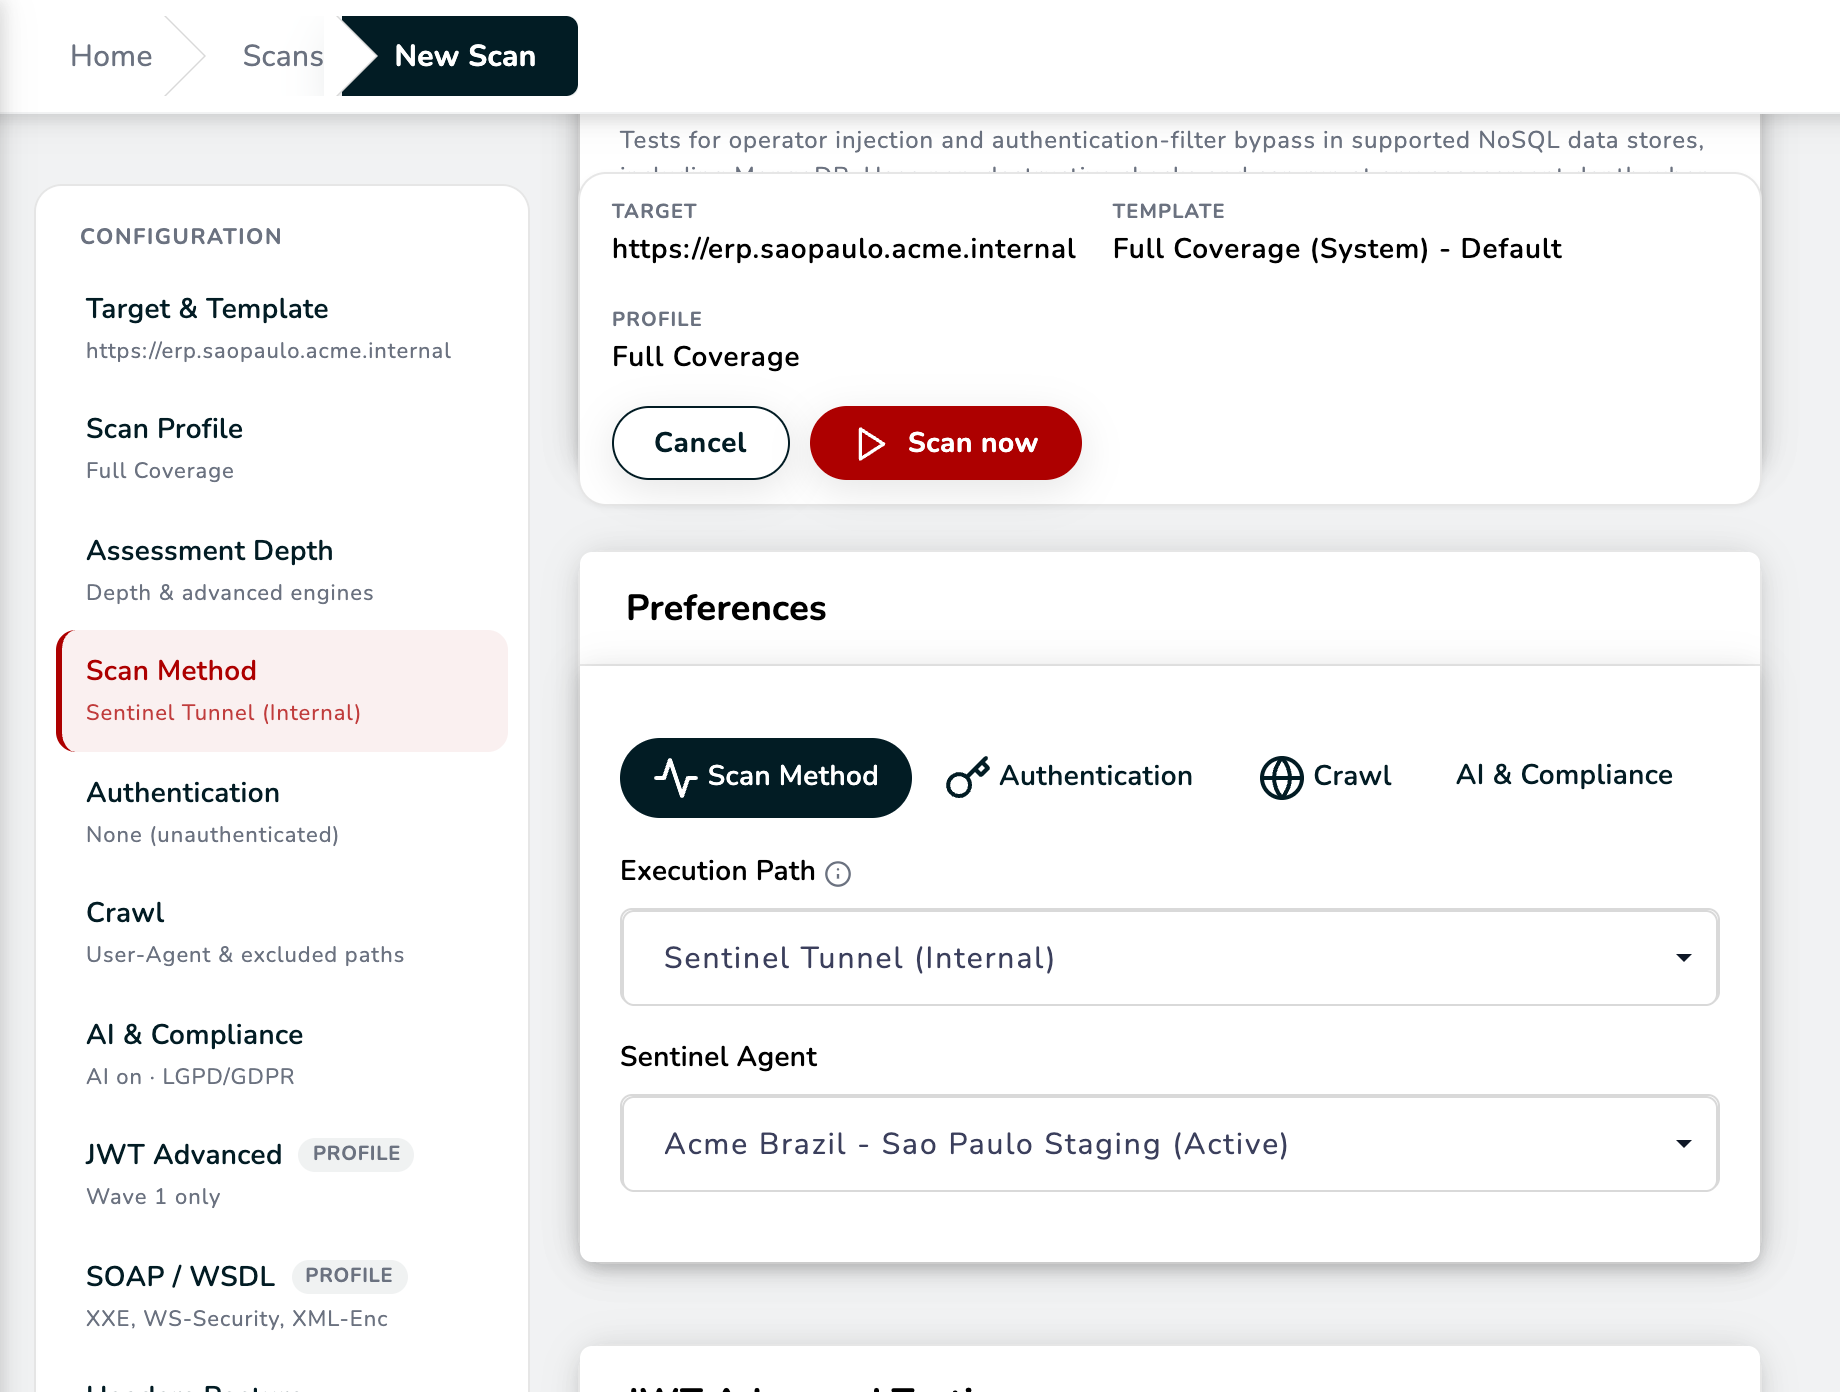
Task: Cancel the new scan
Action: coord(700,443)
